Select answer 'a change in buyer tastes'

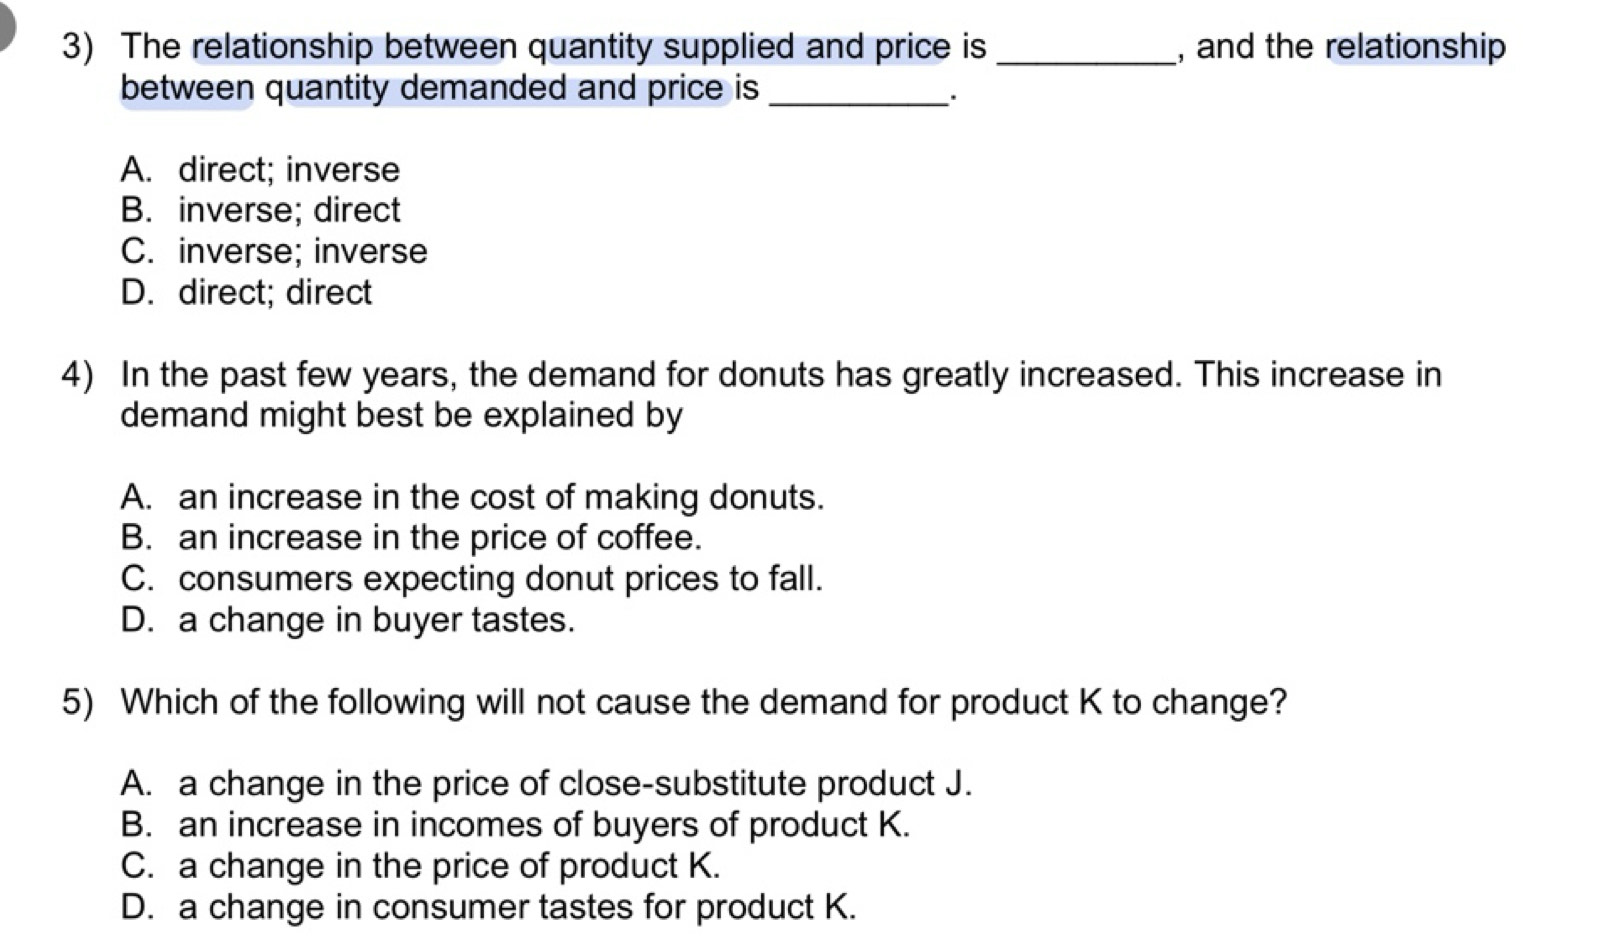pos(376,620)
